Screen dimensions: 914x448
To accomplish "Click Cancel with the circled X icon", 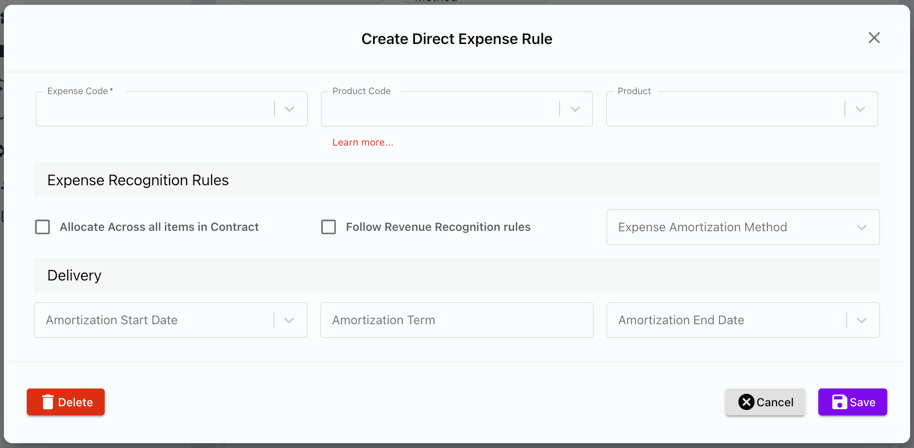I will [765, 402].
